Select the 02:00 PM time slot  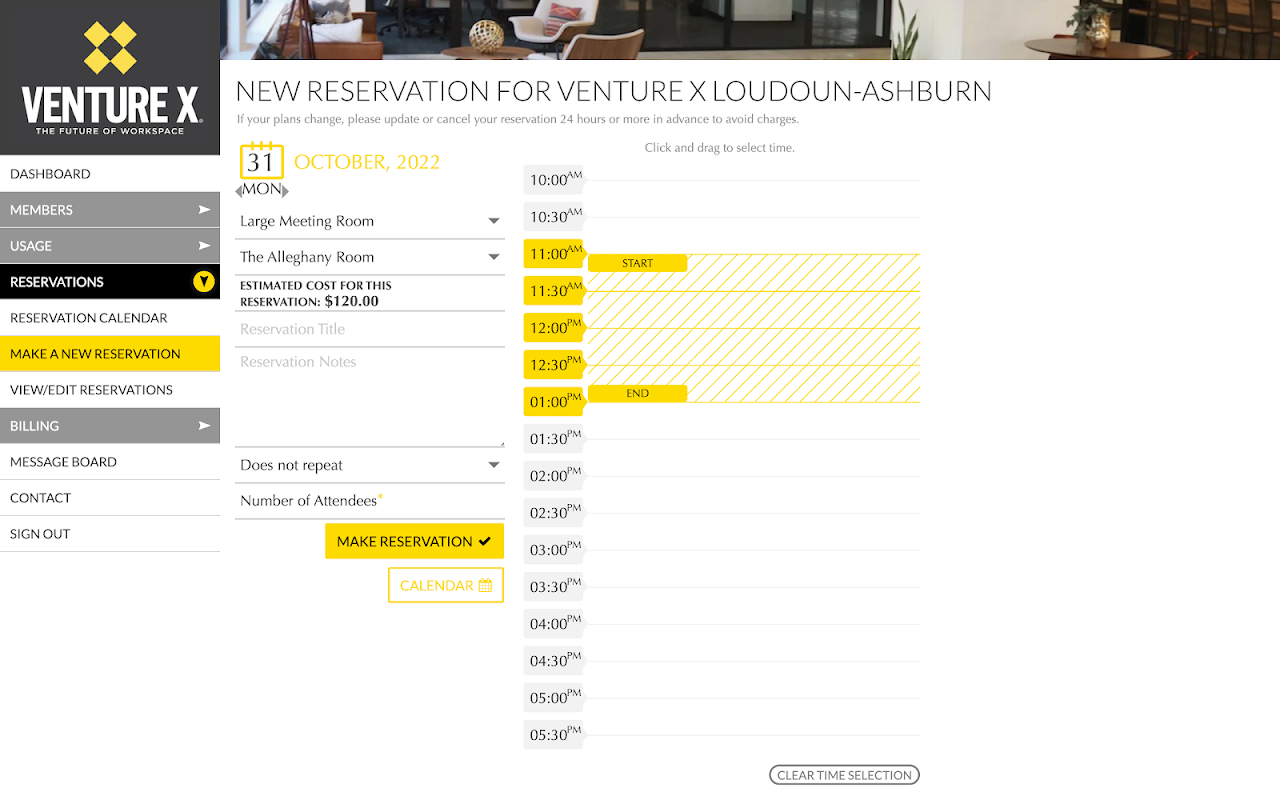553,476
